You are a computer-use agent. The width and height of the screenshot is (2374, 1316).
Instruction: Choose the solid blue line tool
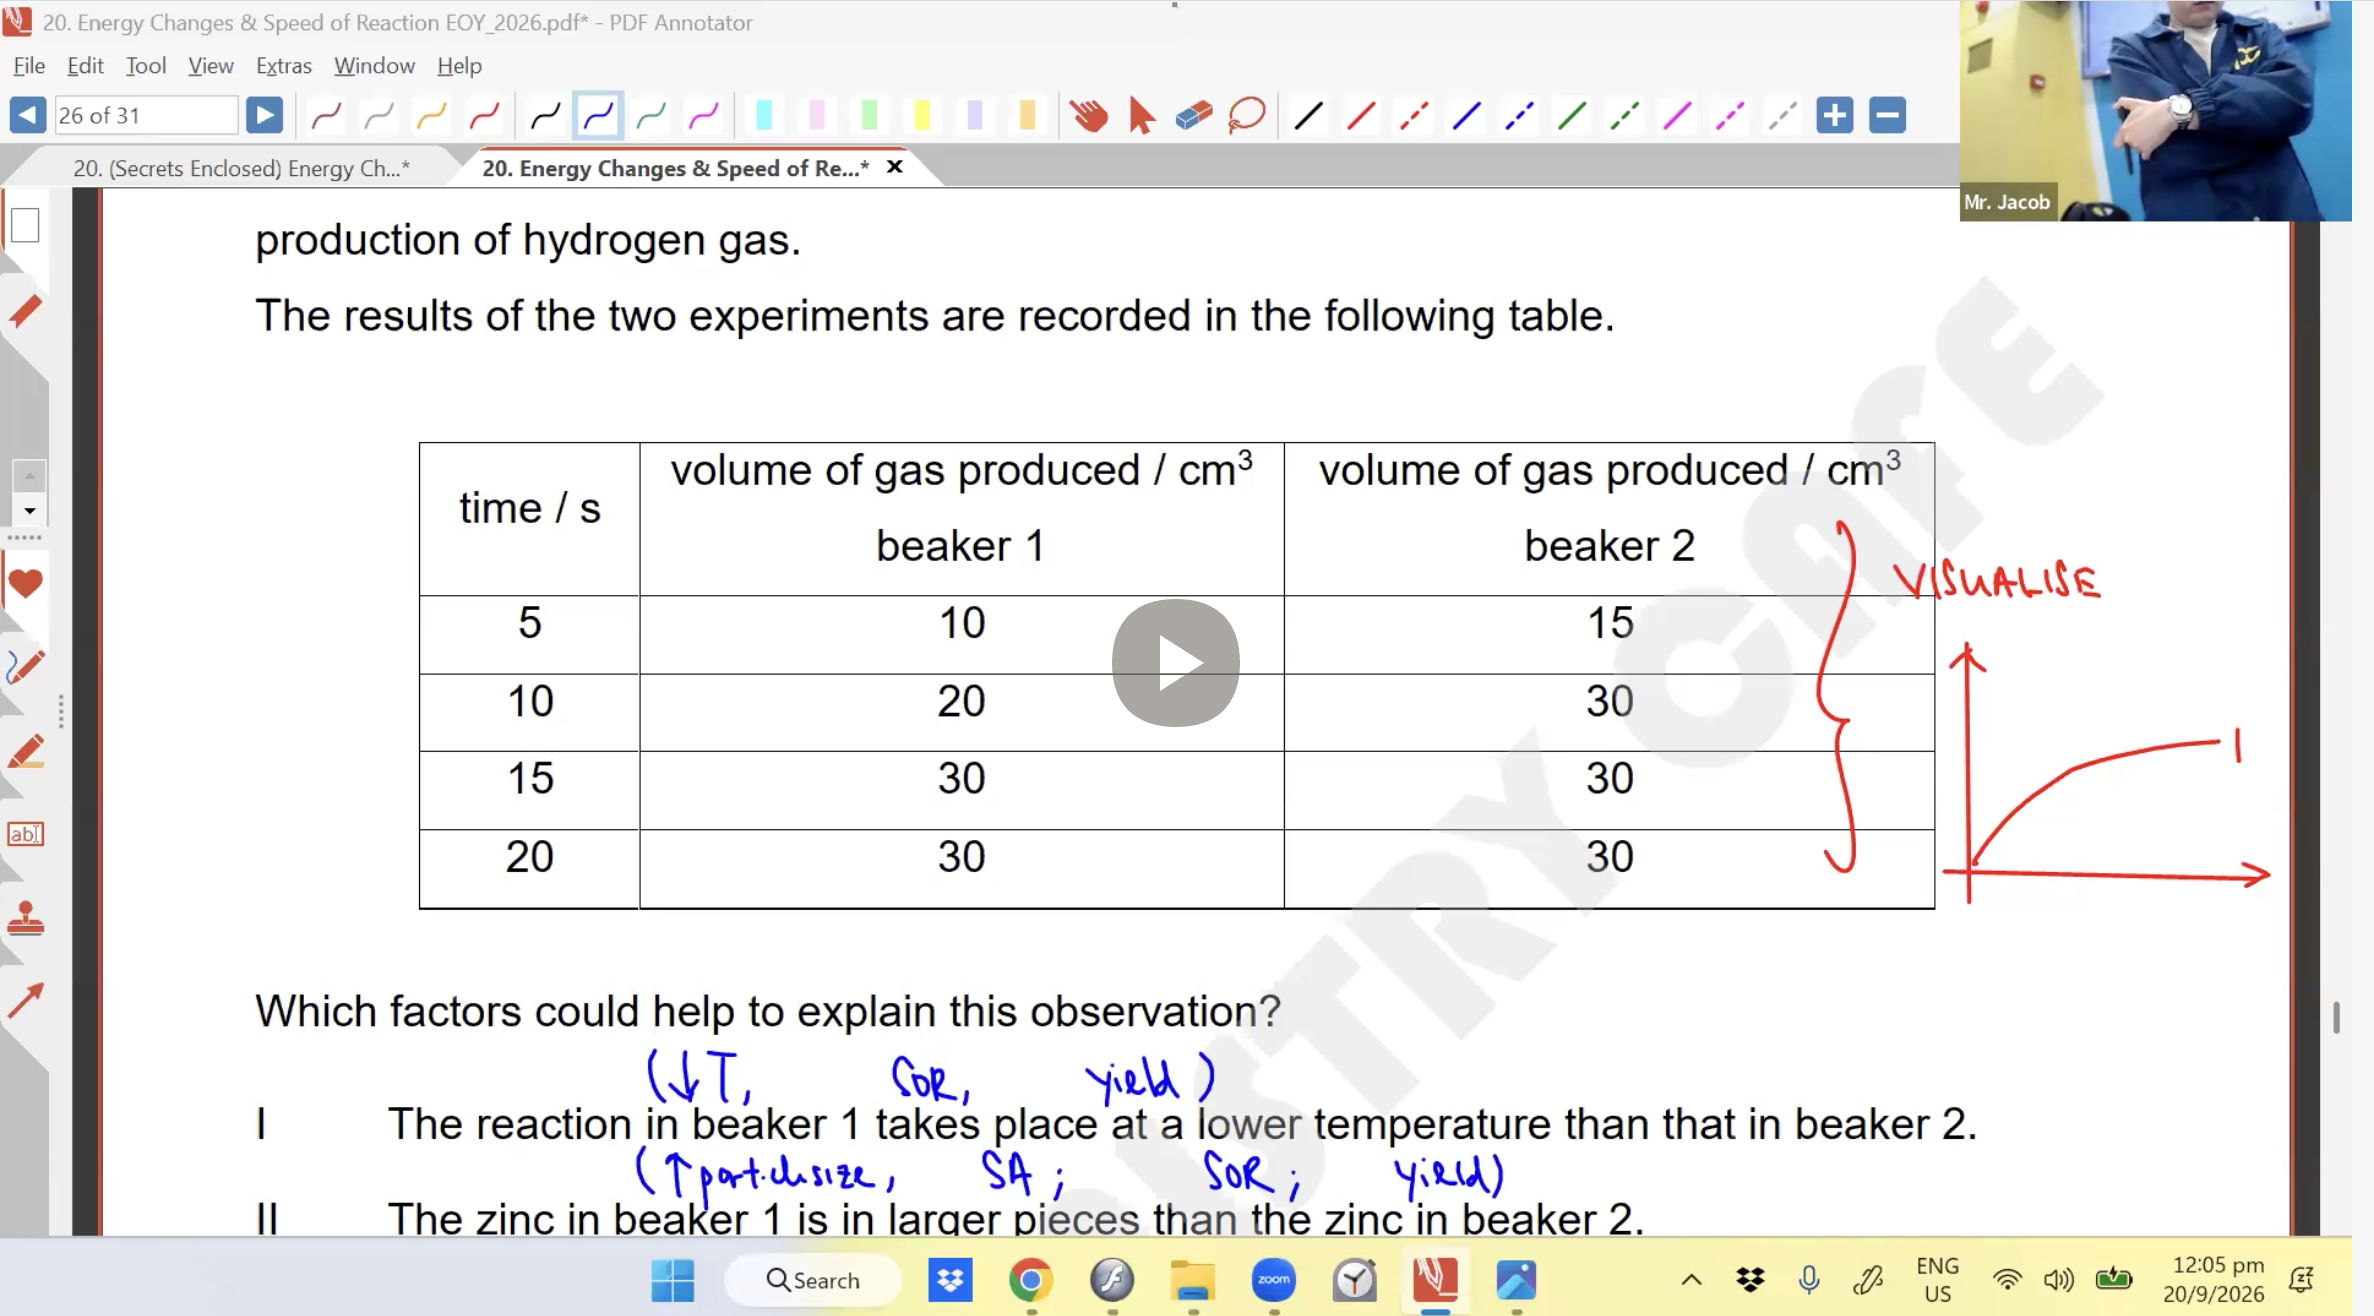click(1467, 116)
